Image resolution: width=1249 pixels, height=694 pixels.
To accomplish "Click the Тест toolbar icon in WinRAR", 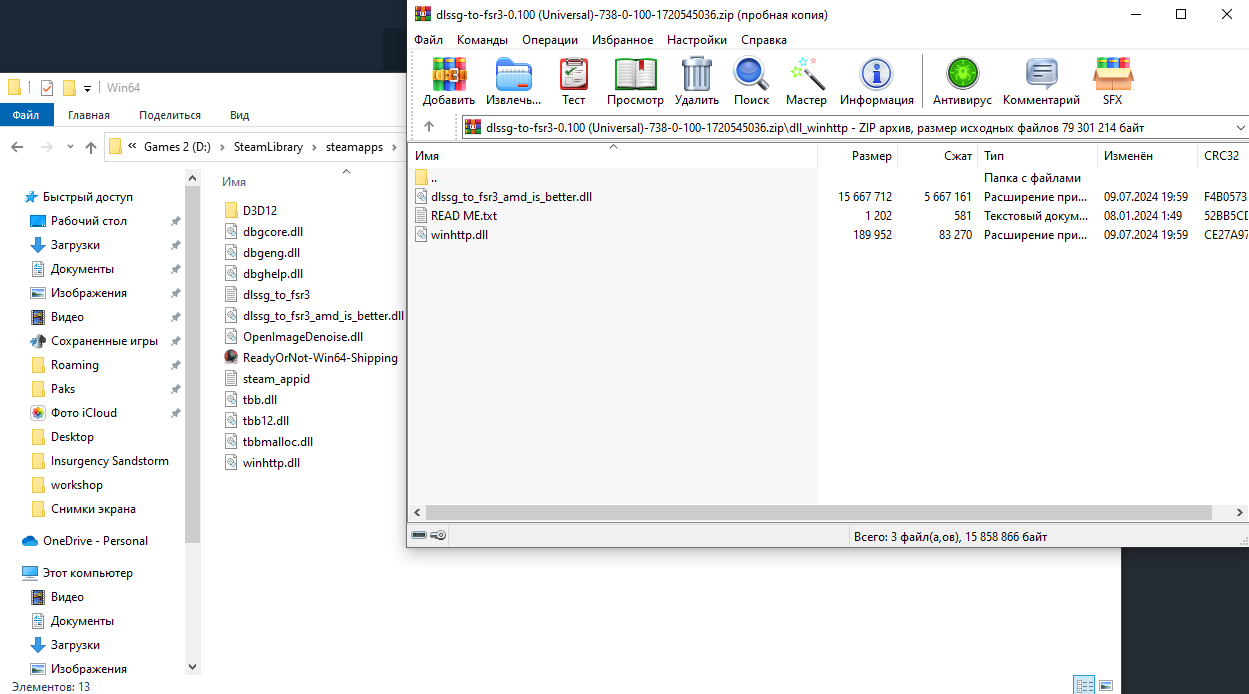I will coord(574,81).
